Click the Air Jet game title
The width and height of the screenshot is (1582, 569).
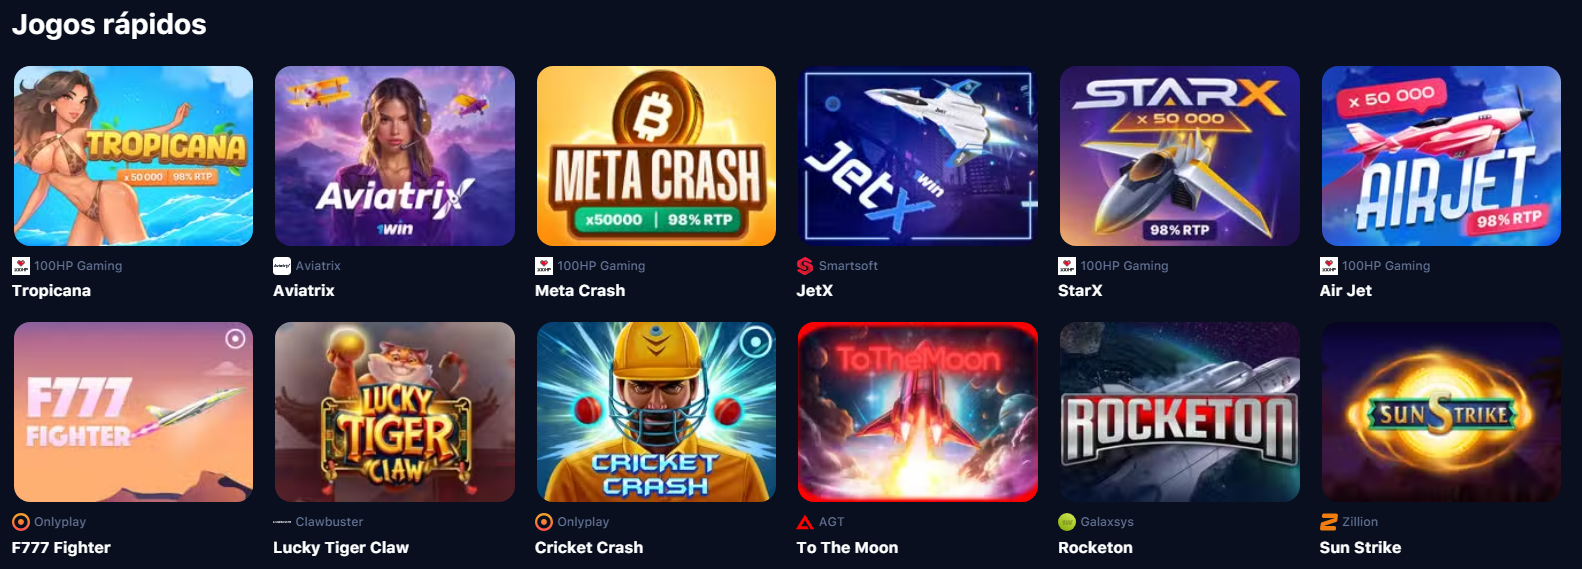(x=1345, y=291)
